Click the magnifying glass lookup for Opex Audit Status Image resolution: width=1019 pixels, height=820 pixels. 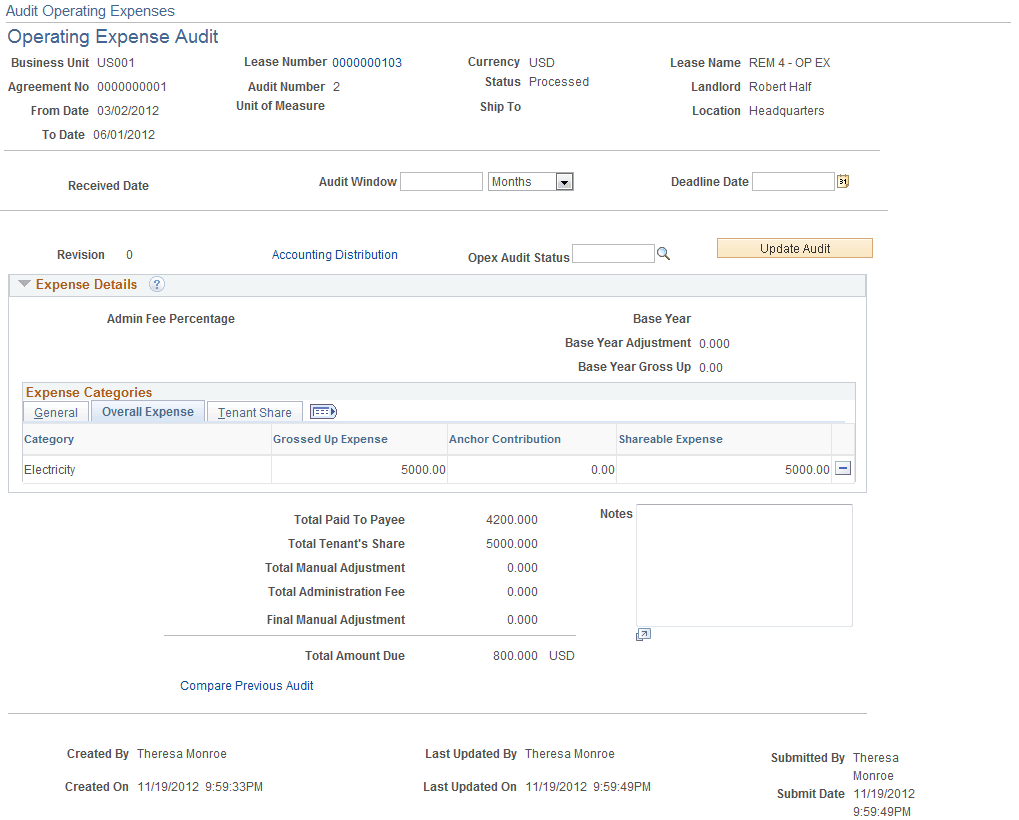(663, 254)
